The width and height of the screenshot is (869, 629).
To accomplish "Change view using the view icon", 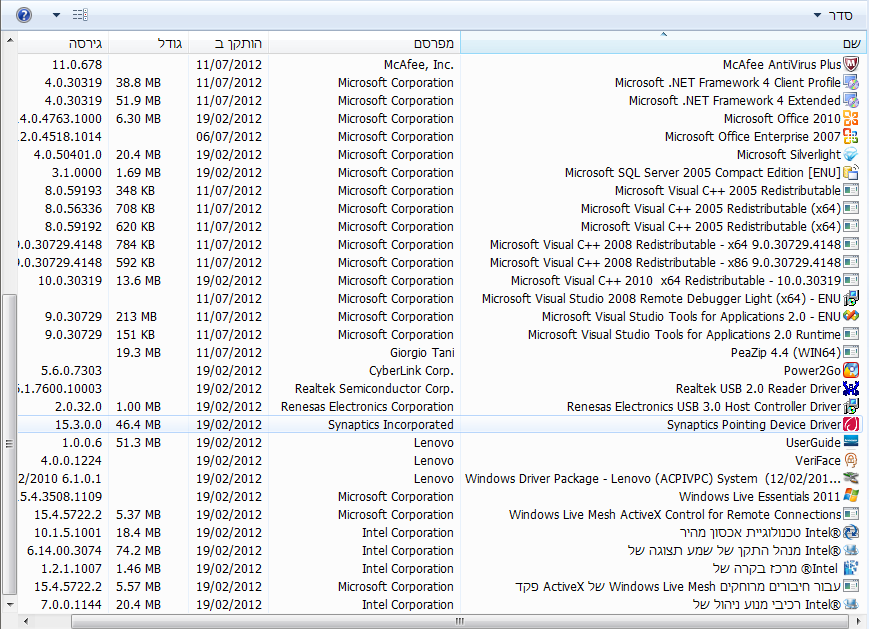I will pos(80,15).
